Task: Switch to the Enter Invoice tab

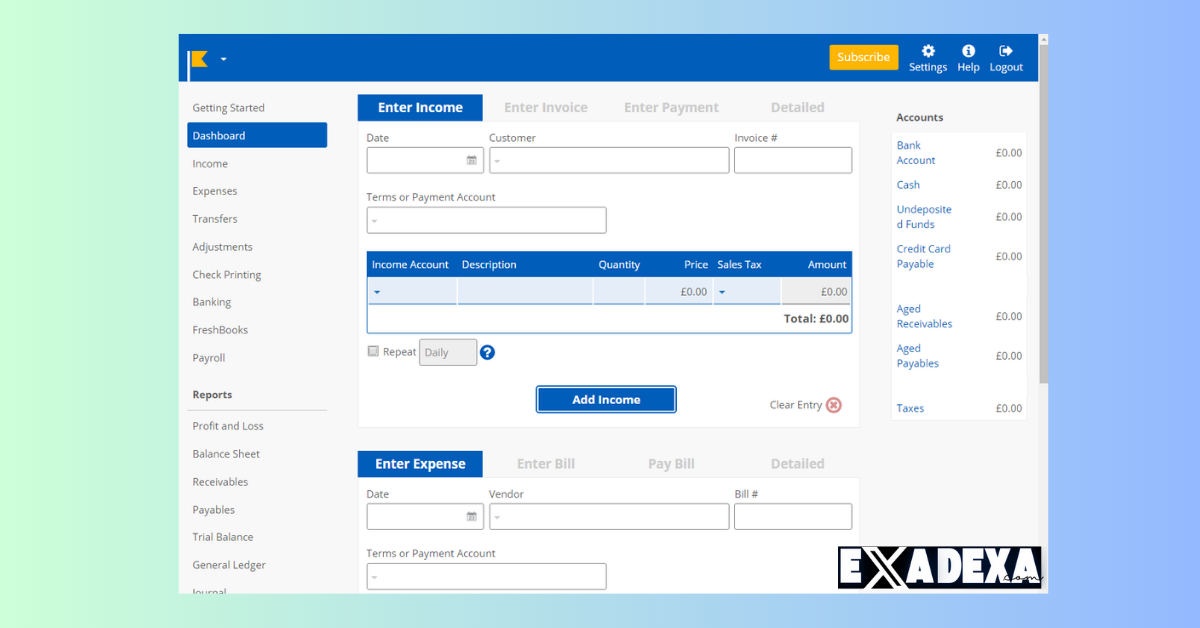Action: 546,107
